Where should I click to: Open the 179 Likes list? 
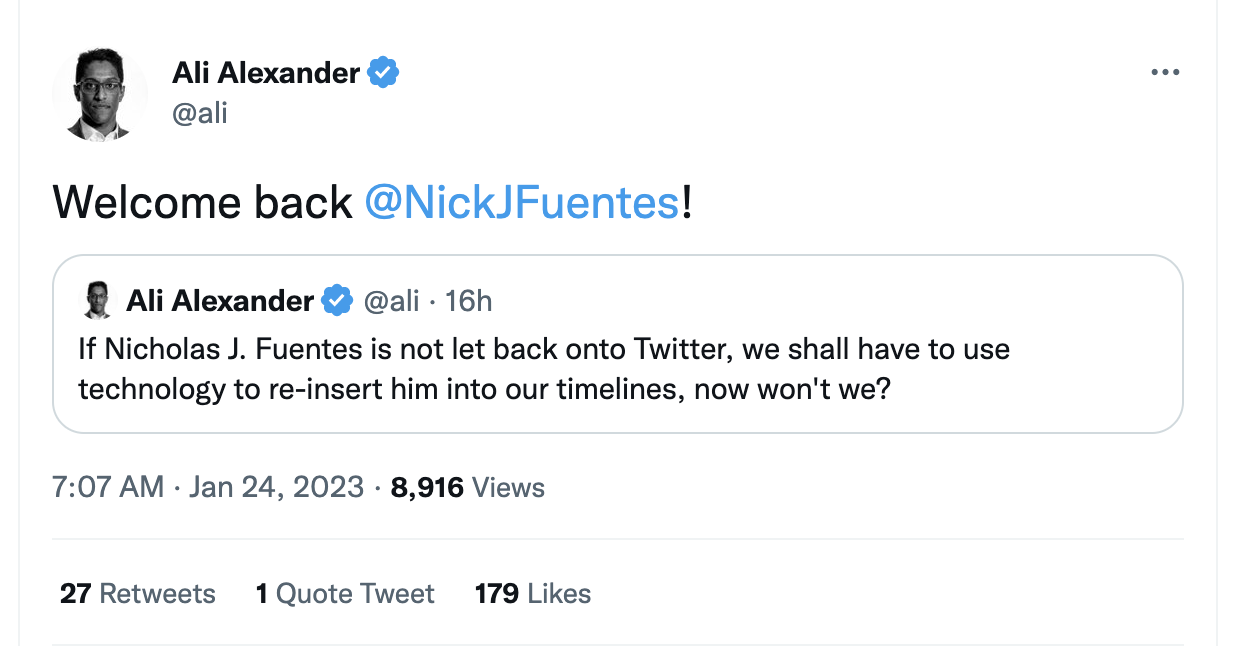pyautogui.click(x=531, y=593)
